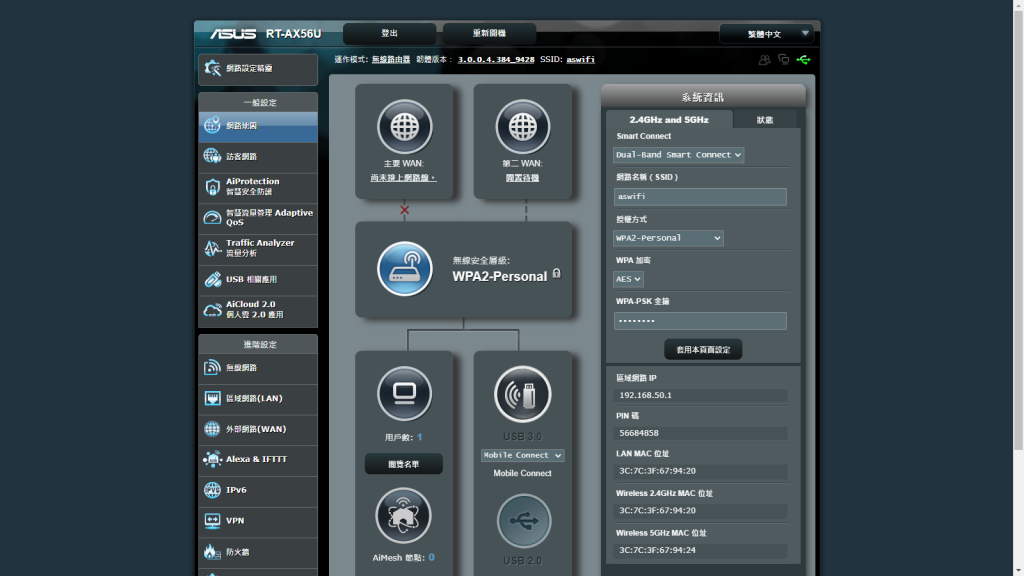Open the Smart Connect dropdown
The image size is (1024, 576).
pos(678,155)
